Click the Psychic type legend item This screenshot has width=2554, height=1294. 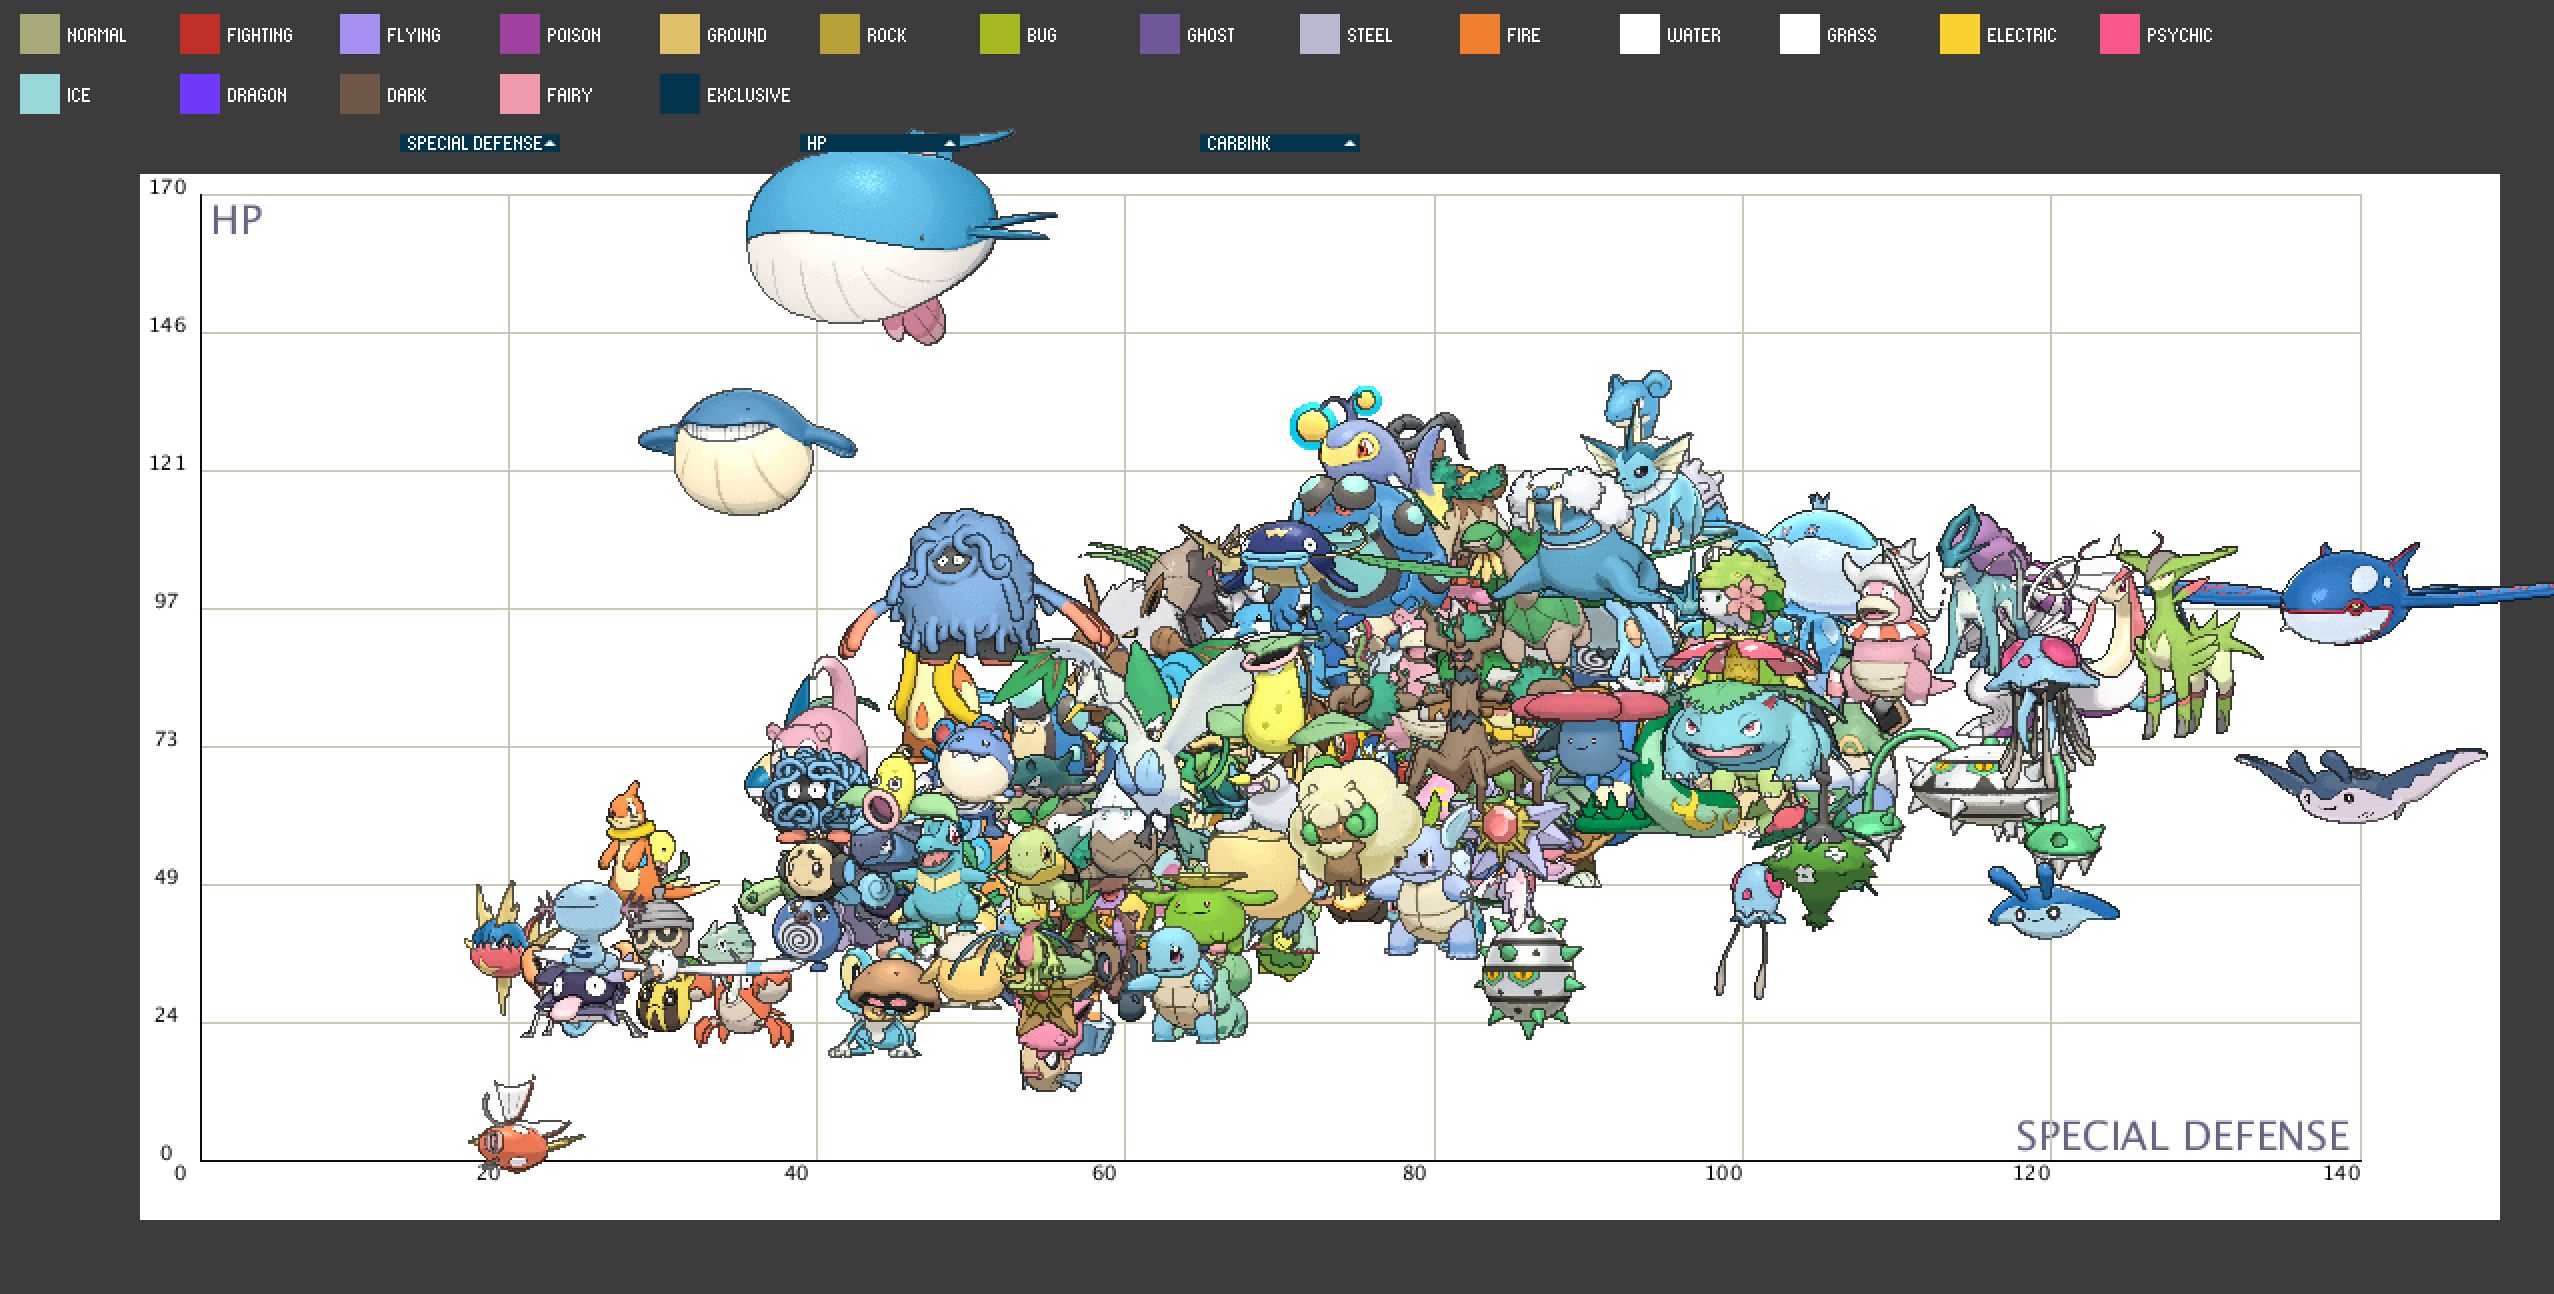2178,35
